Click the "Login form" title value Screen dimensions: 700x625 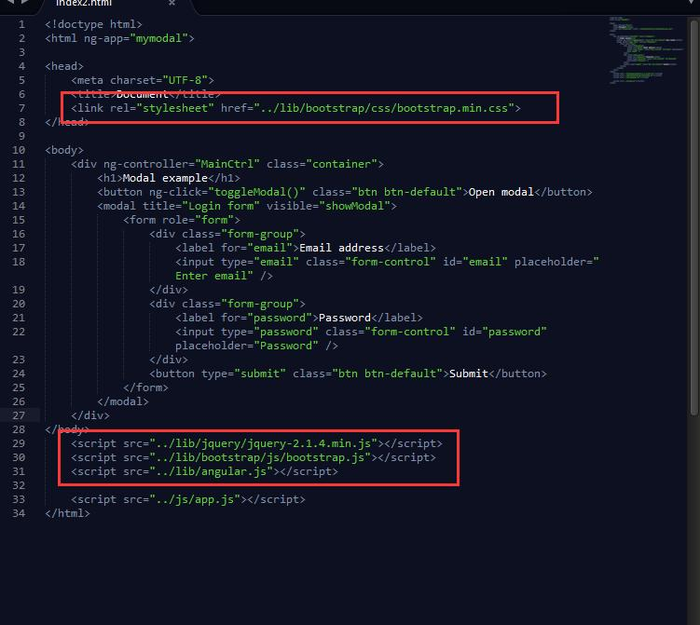click(221, 206)
